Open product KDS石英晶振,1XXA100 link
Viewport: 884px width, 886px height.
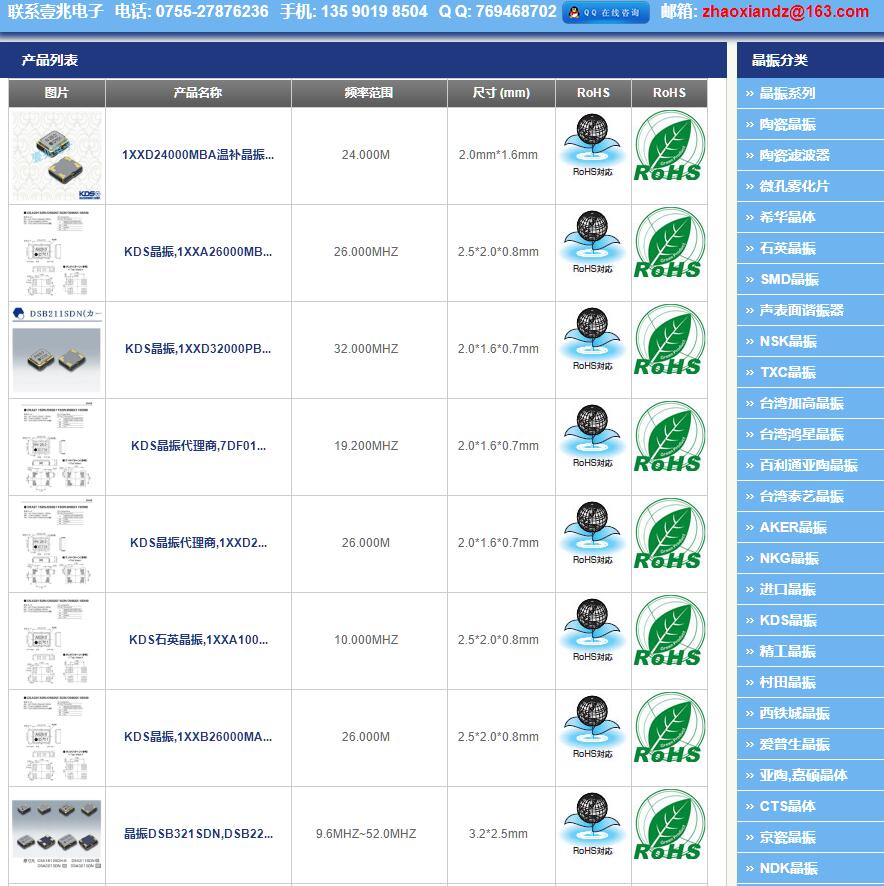pos(198,640)
